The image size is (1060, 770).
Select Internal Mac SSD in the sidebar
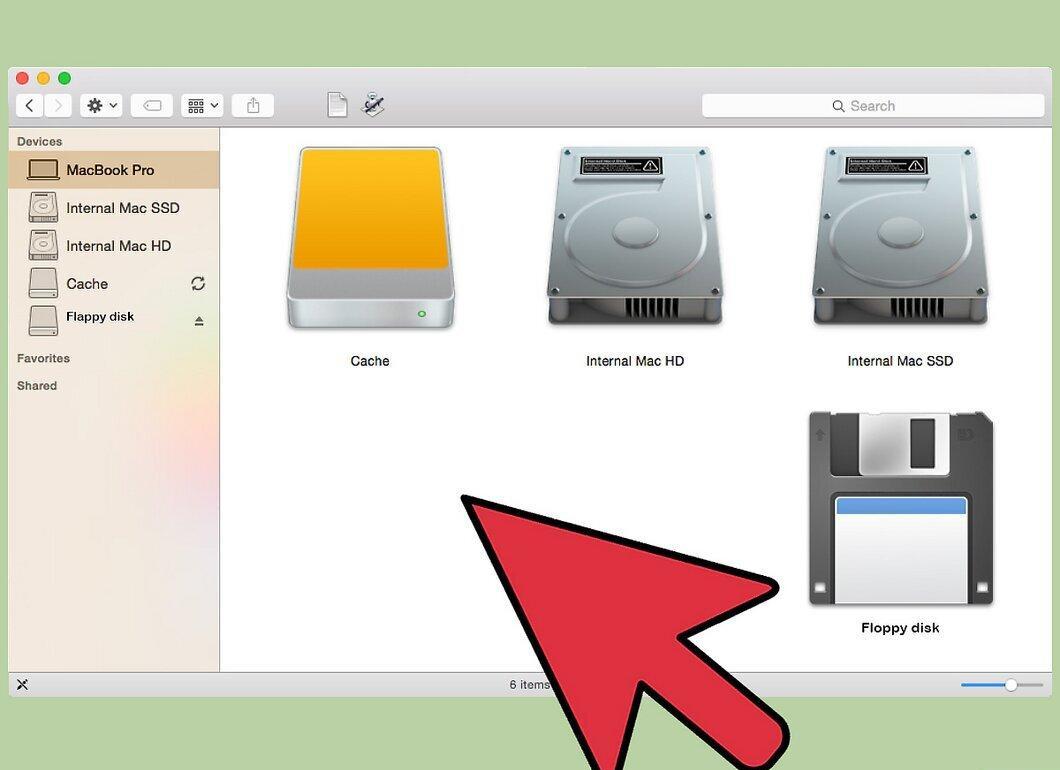tap(114, 208)
